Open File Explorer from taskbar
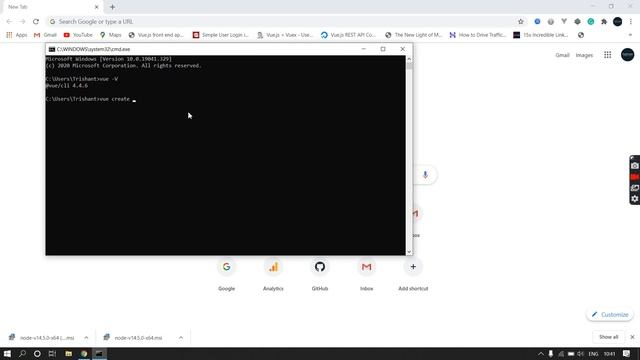 coord(69,353)
